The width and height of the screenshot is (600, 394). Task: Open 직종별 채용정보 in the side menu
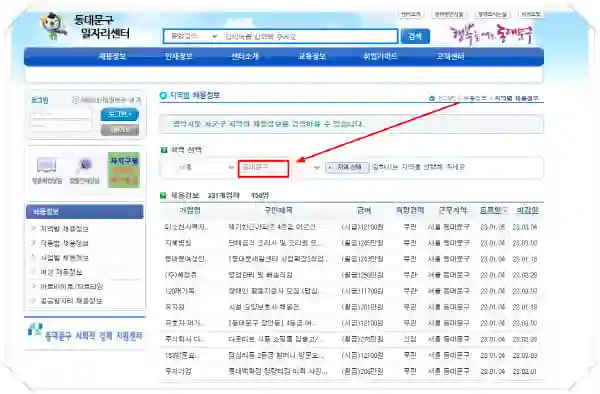coord(64,243)
